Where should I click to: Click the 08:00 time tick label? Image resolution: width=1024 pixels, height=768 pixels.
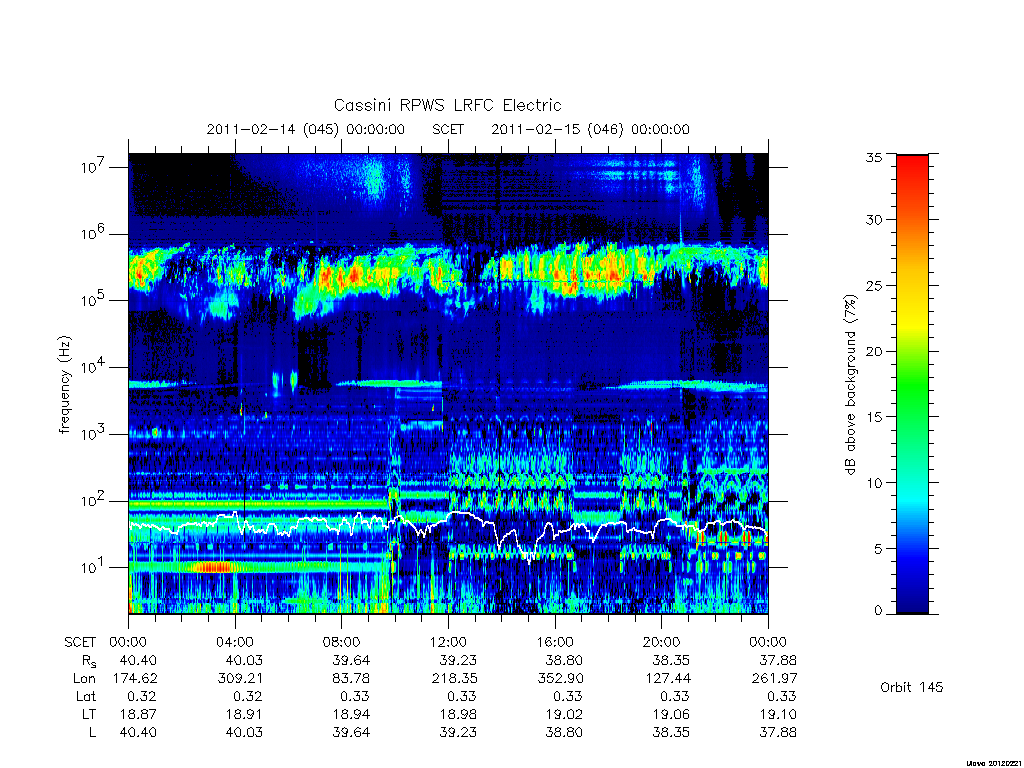point(342,643)
